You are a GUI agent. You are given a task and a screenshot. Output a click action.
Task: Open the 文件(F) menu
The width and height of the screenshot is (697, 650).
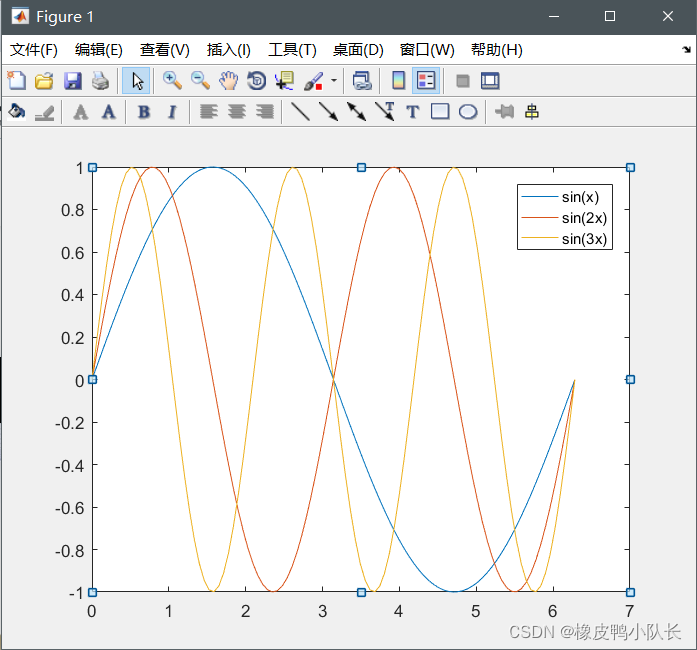pos(34,50)
